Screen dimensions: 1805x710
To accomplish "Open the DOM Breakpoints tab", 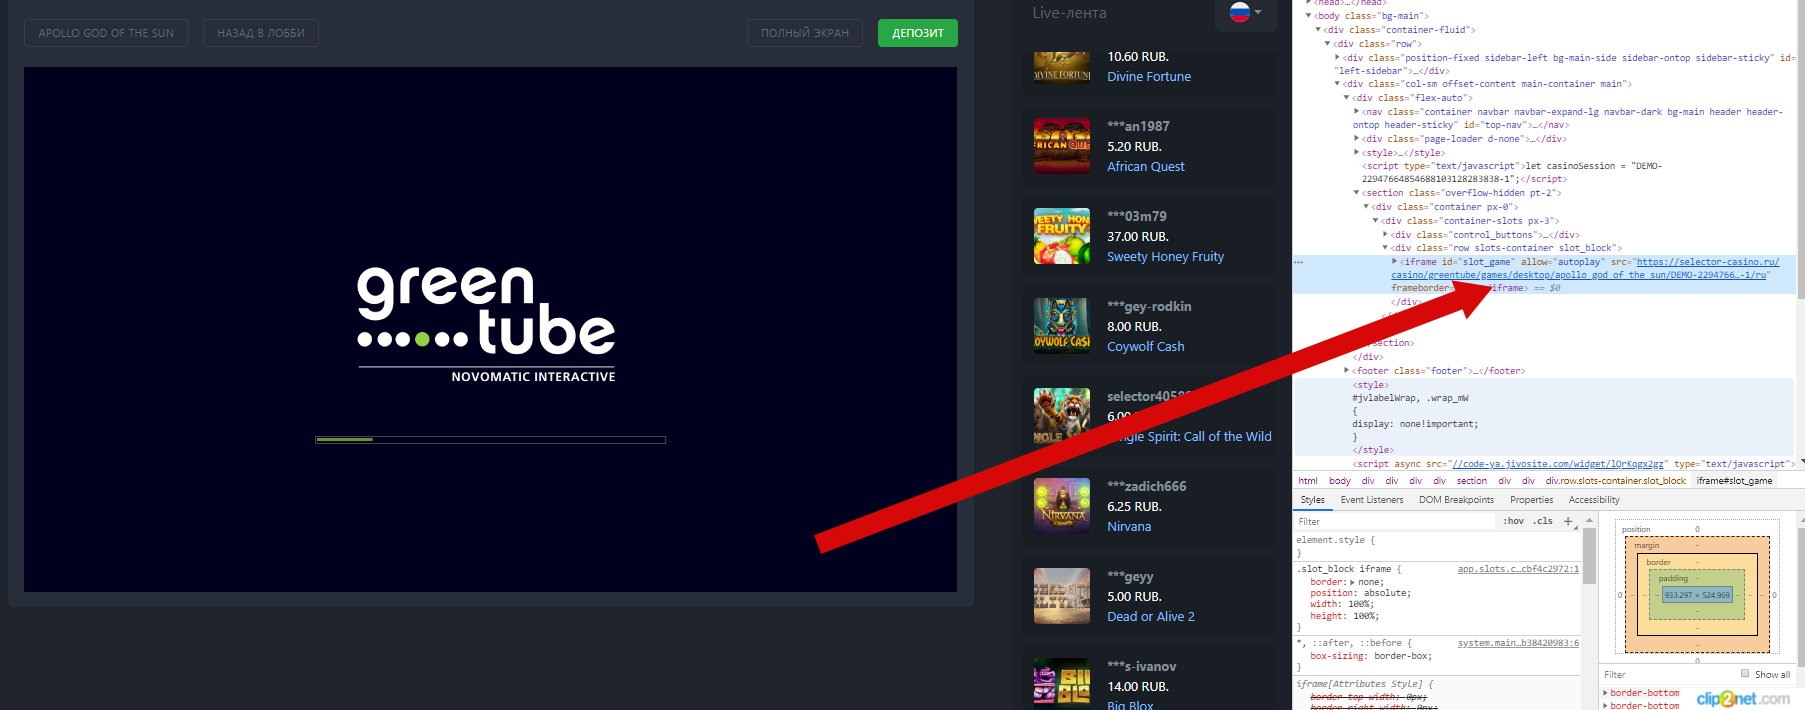I will [1456, 500].
